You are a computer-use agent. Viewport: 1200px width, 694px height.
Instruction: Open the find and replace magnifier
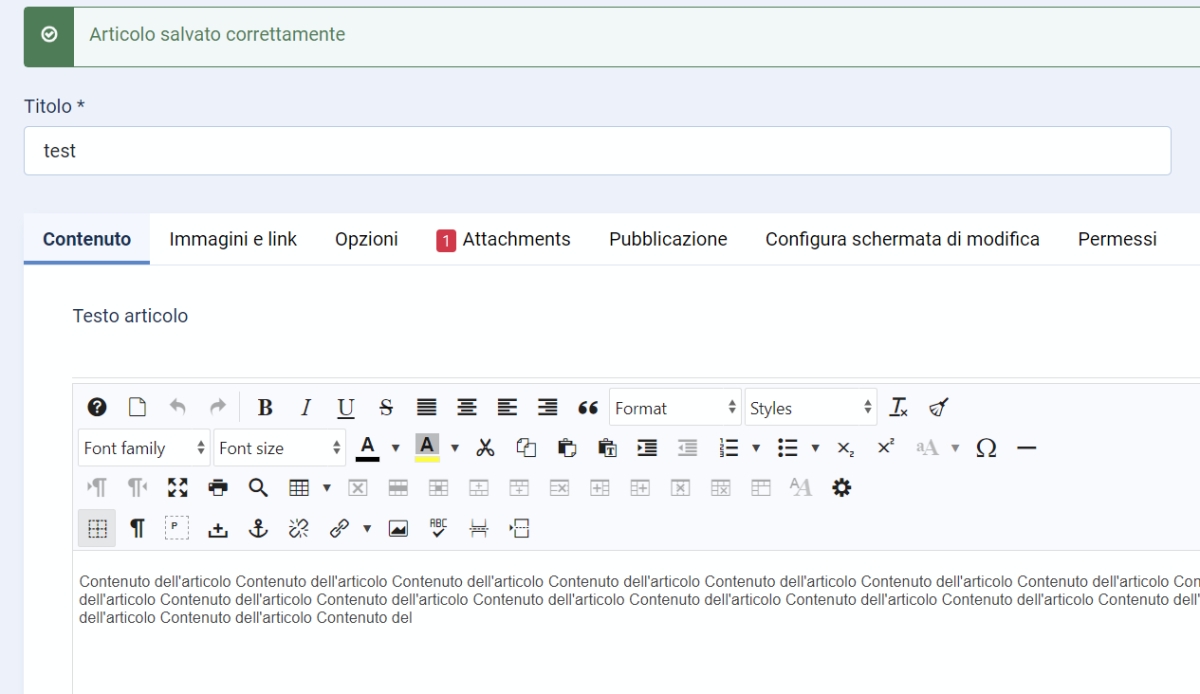(258, 488)
